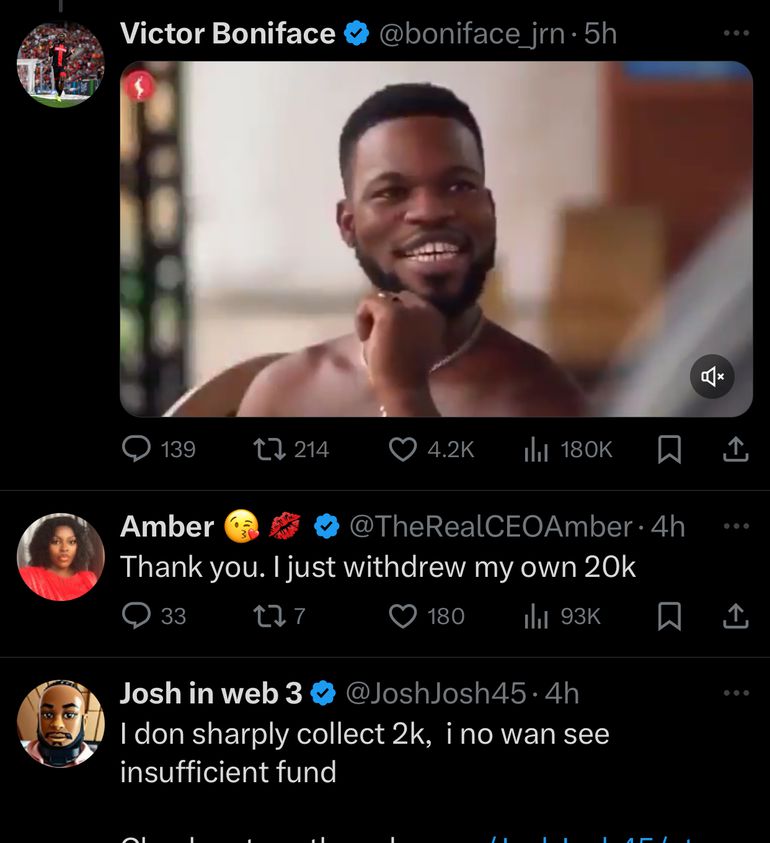Viewport: 770px width, 843px height.
Task: Like Victor Boniface's video tweet
Action: point(402,450)
